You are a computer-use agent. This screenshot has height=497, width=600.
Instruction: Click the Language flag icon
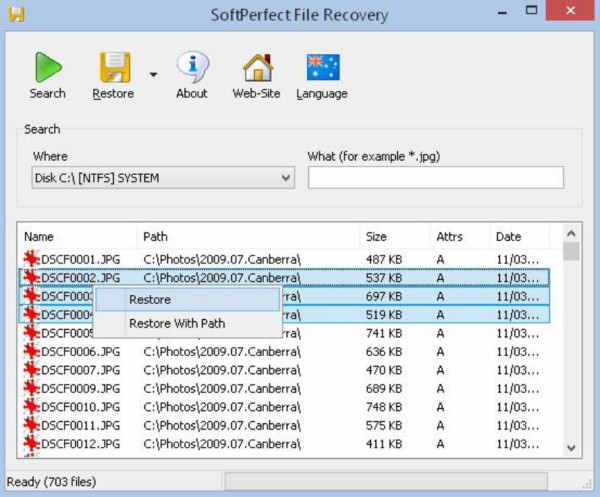tap(322, 67)
